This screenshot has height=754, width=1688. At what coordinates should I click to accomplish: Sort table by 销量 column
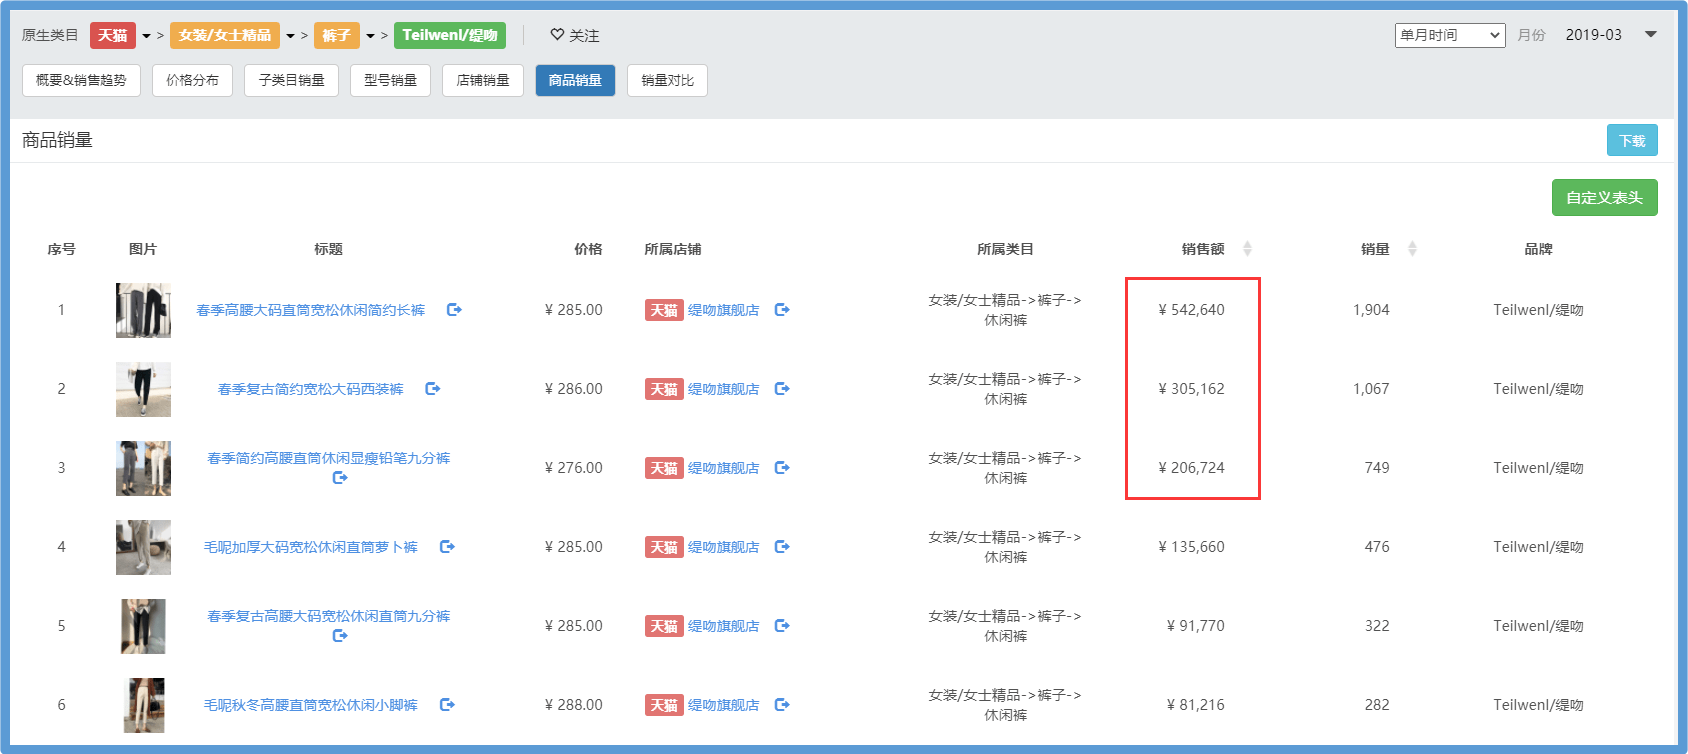click(x=1412, y=249)
